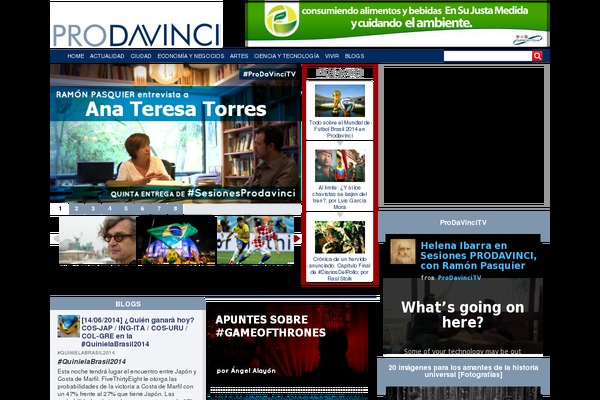Open the Ana Teresa Torres interview banner
This screenshot has width=600, height=400.
point(176,133)
